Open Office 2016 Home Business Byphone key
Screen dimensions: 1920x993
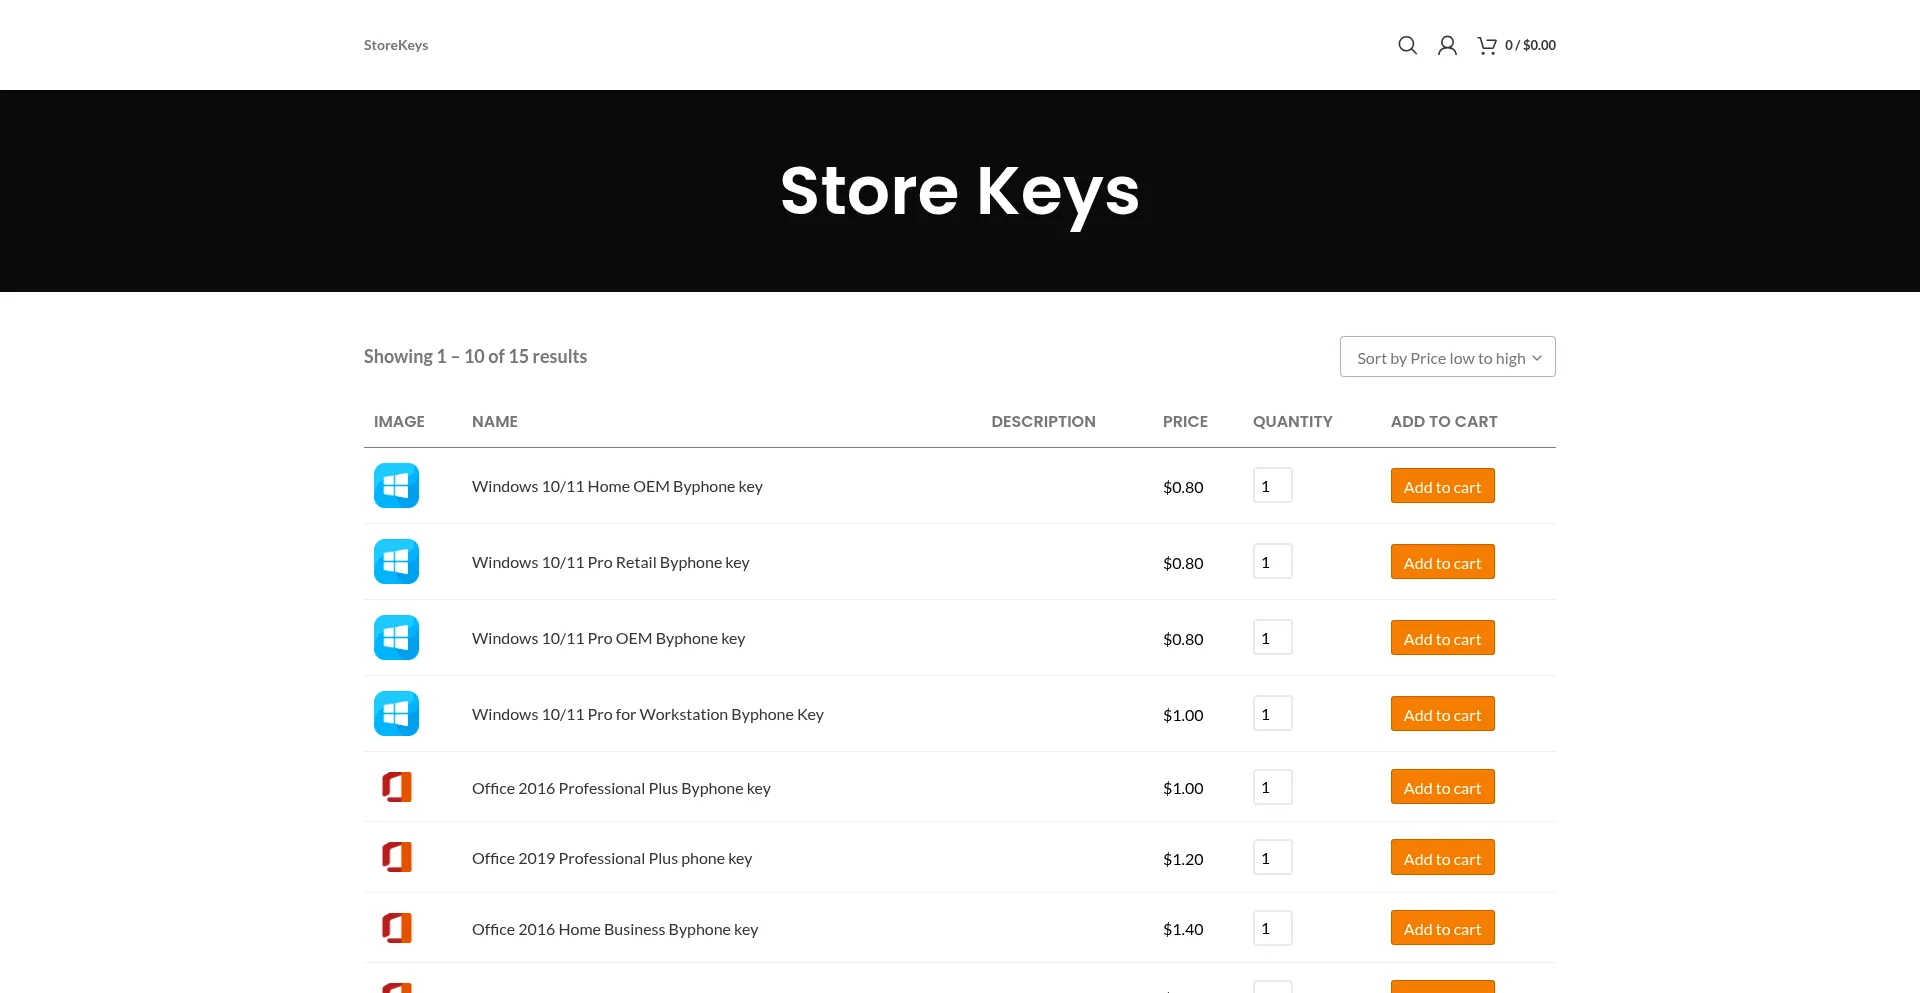[x=615, y=929]
